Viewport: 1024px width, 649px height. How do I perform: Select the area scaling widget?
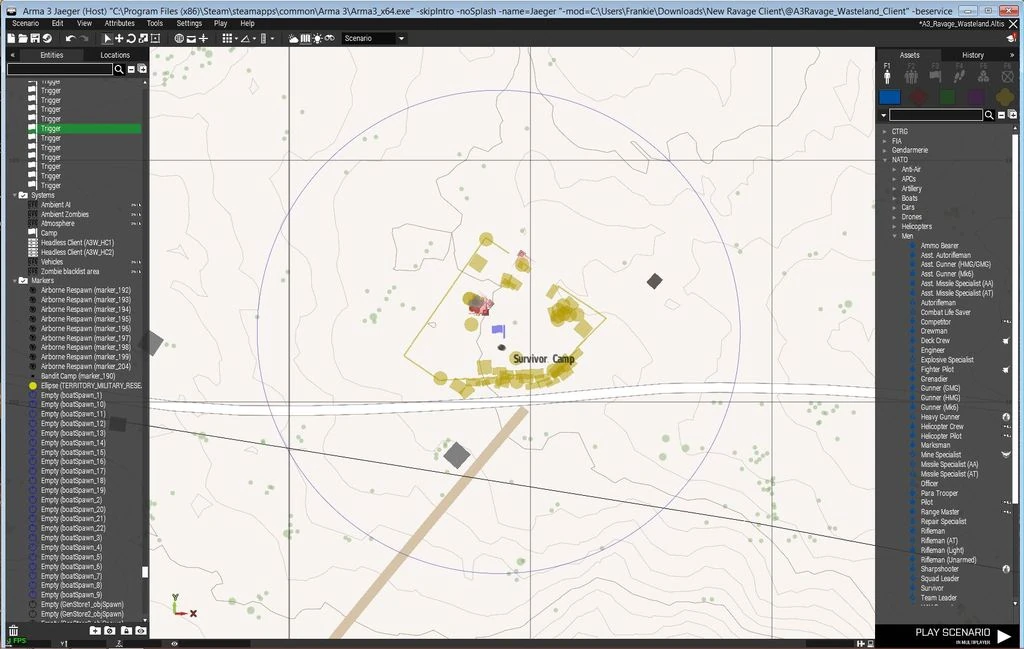(x=155, y=39)
